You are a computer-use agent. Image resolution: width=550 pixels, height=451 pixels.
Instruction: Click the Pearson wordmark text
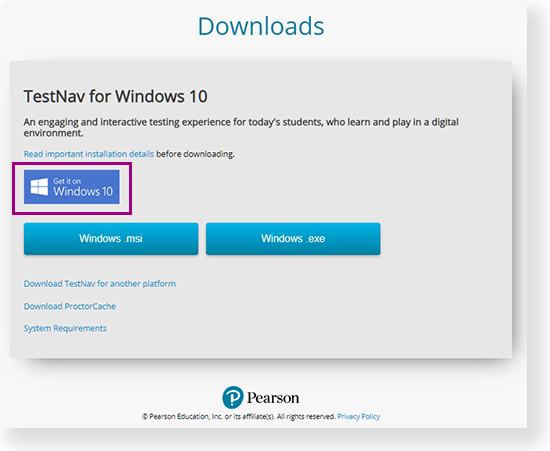(x=273, y=398)
